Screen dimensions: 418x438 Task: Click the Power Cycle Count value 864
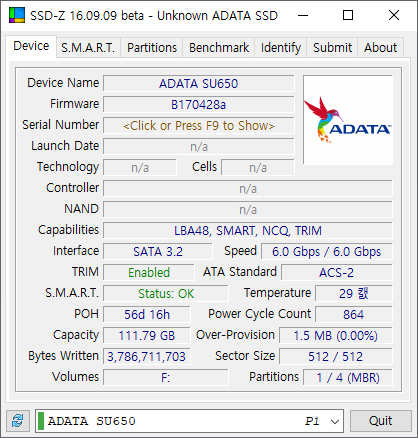point(354,315)
